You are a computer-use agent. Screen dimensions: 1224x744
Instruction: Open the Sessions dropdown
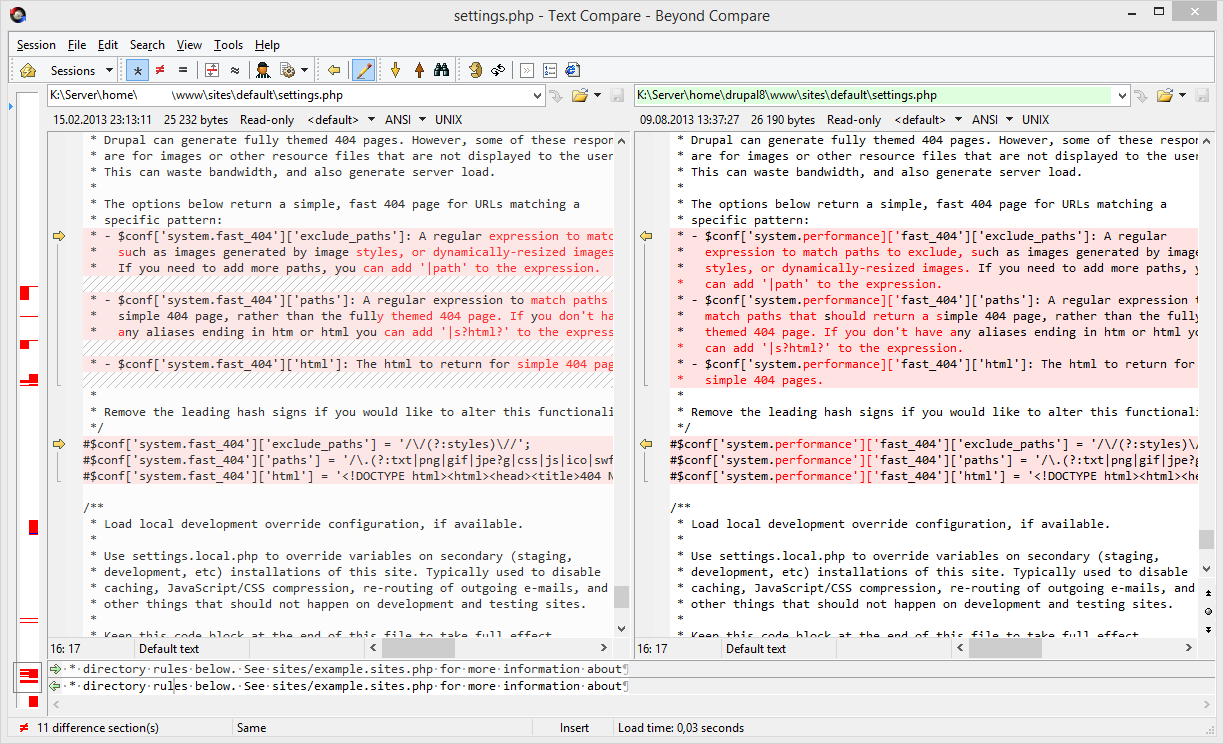81,70
